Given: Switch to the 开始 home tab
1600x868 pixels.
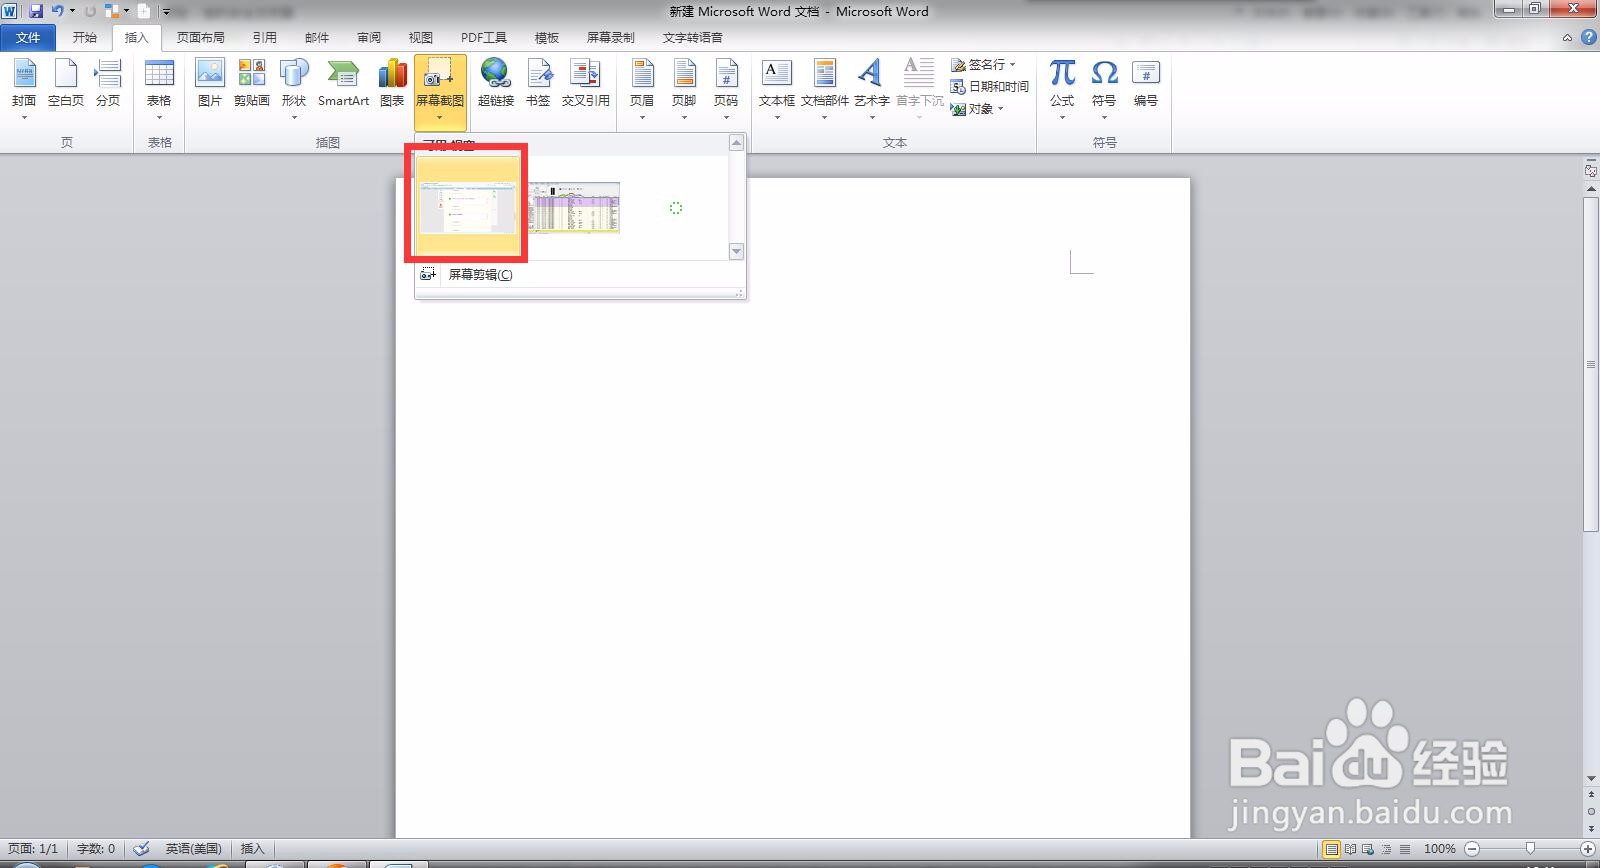Looking at the screenshot, I should 85,38.
